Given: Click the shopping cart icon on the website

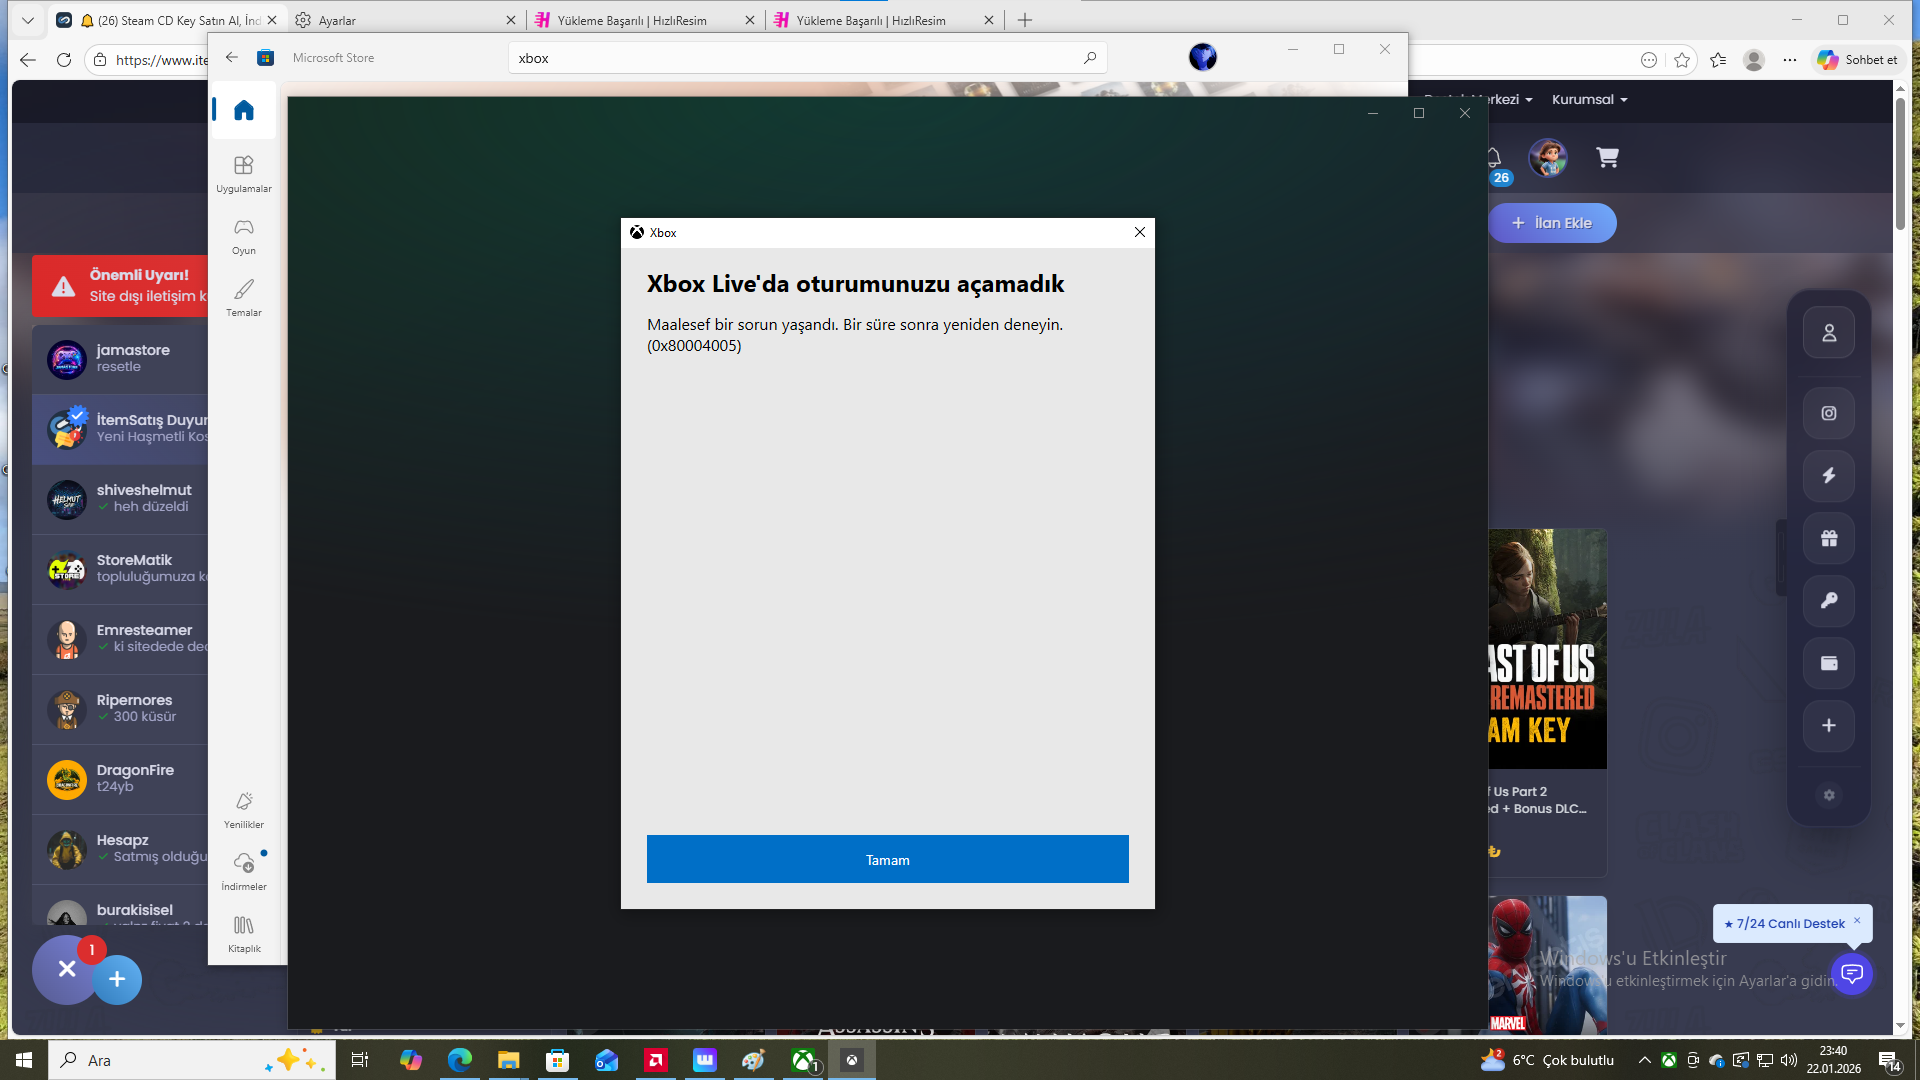Looking at the screenshot, I should [1607, 157].
